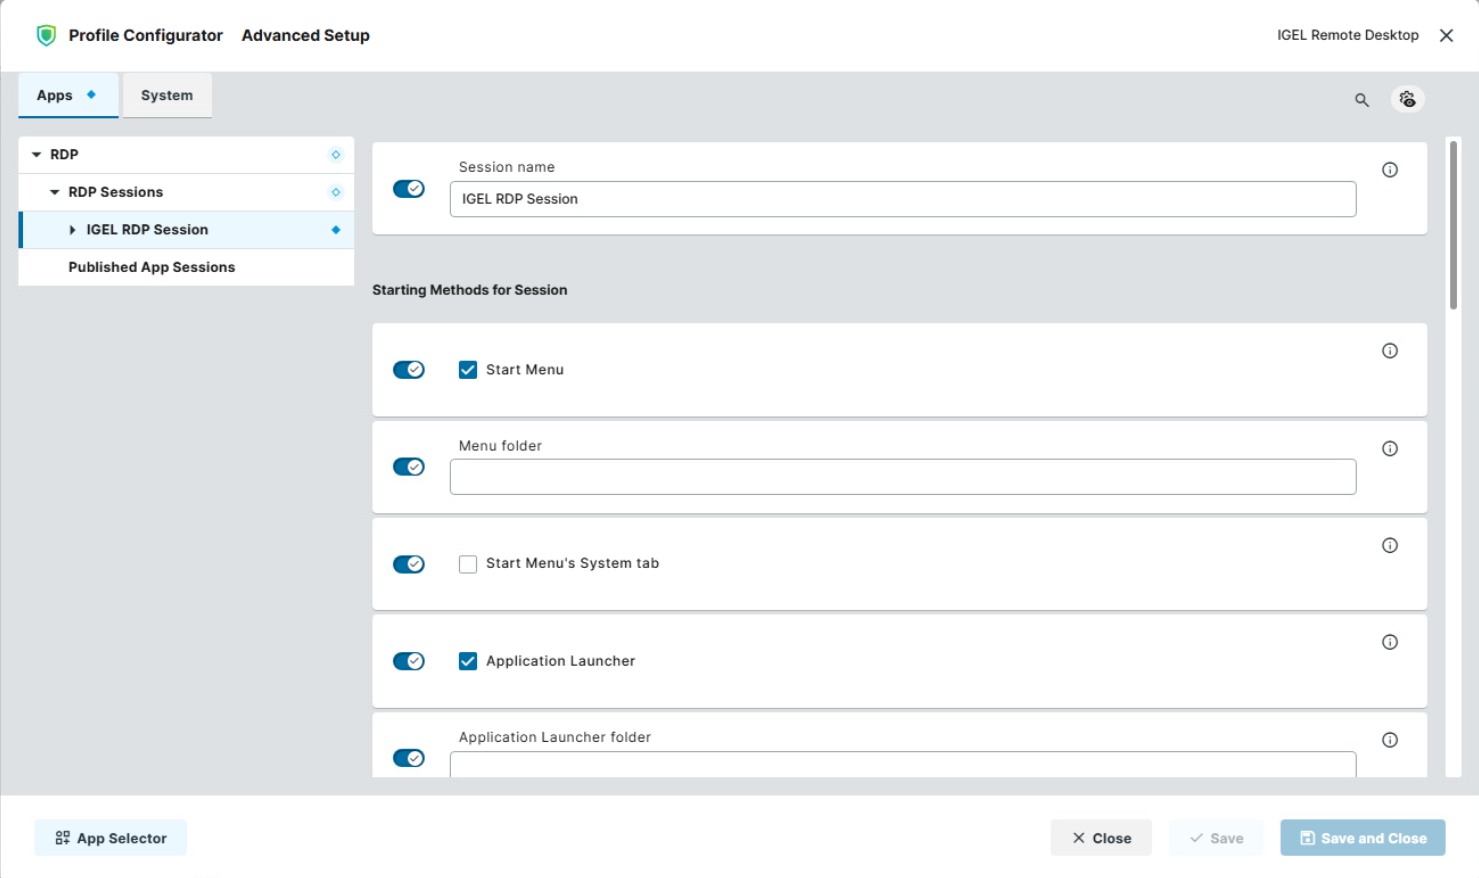Image resolution: width=1479 pixels, height=878 pixels.
Task: Toggle the Start Menu activation switch
Action: tap(409, 370)
